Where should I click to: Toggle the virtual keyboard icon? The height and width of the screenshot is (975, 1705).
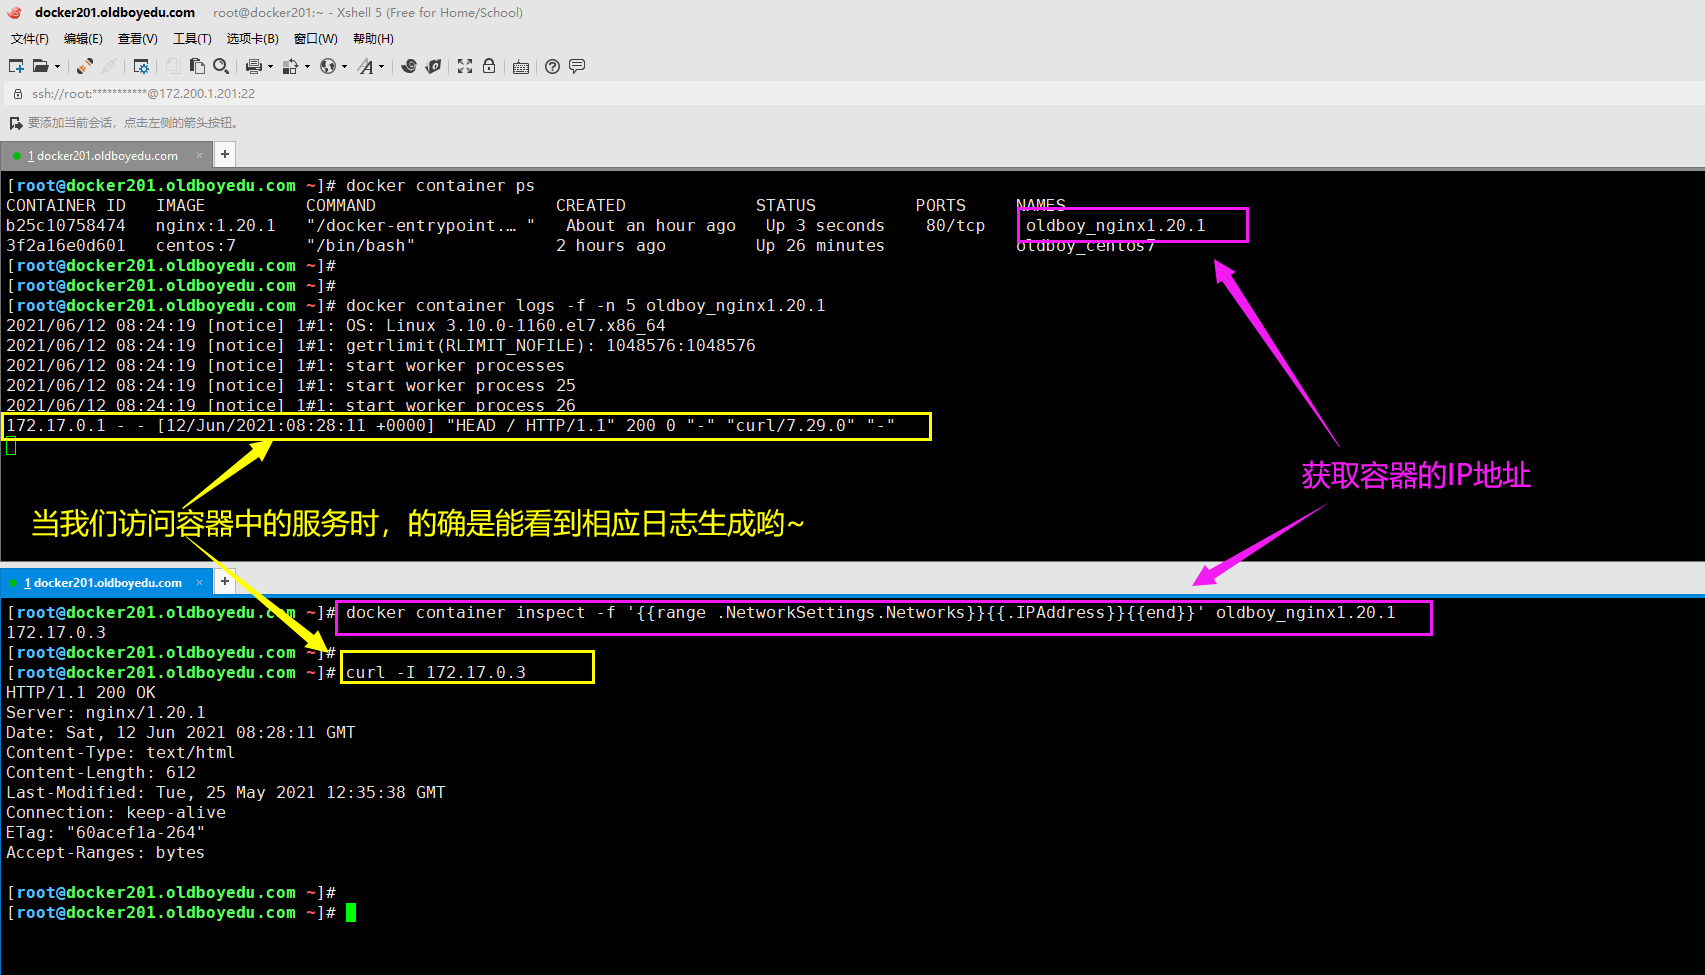[x=521, y=67]
